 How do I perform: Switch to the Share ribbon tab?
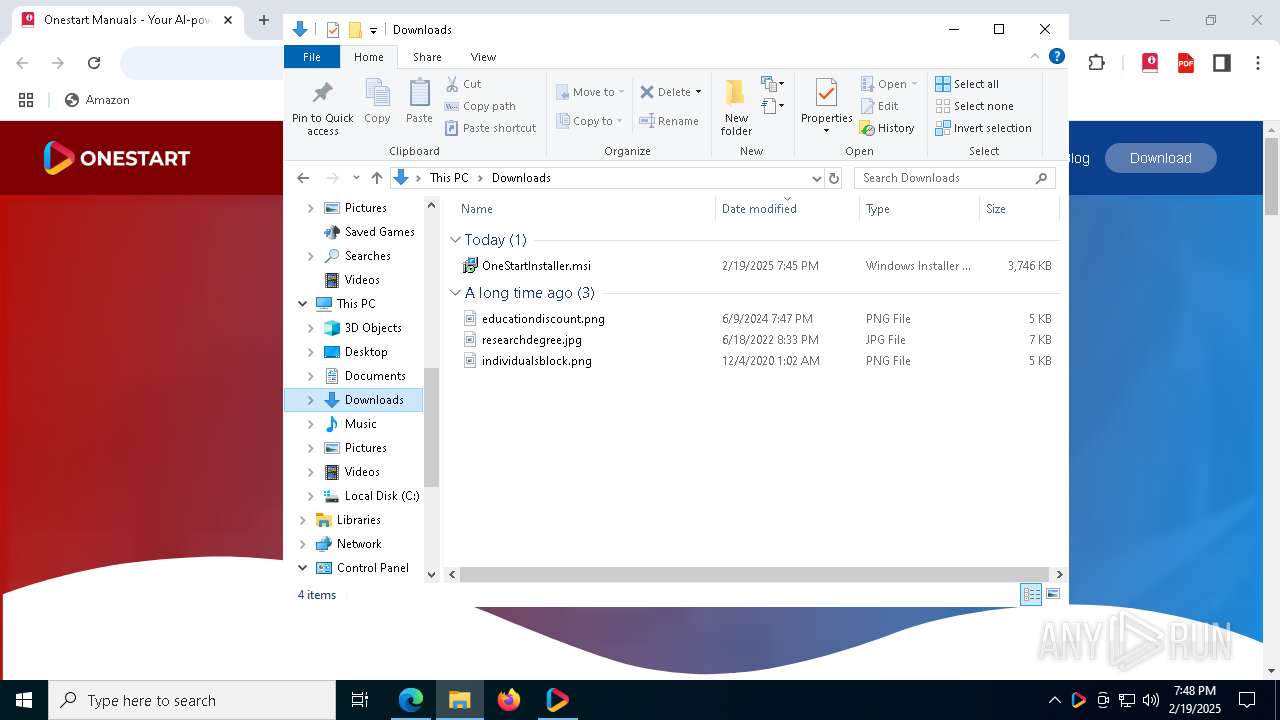(x=427, y=57)
